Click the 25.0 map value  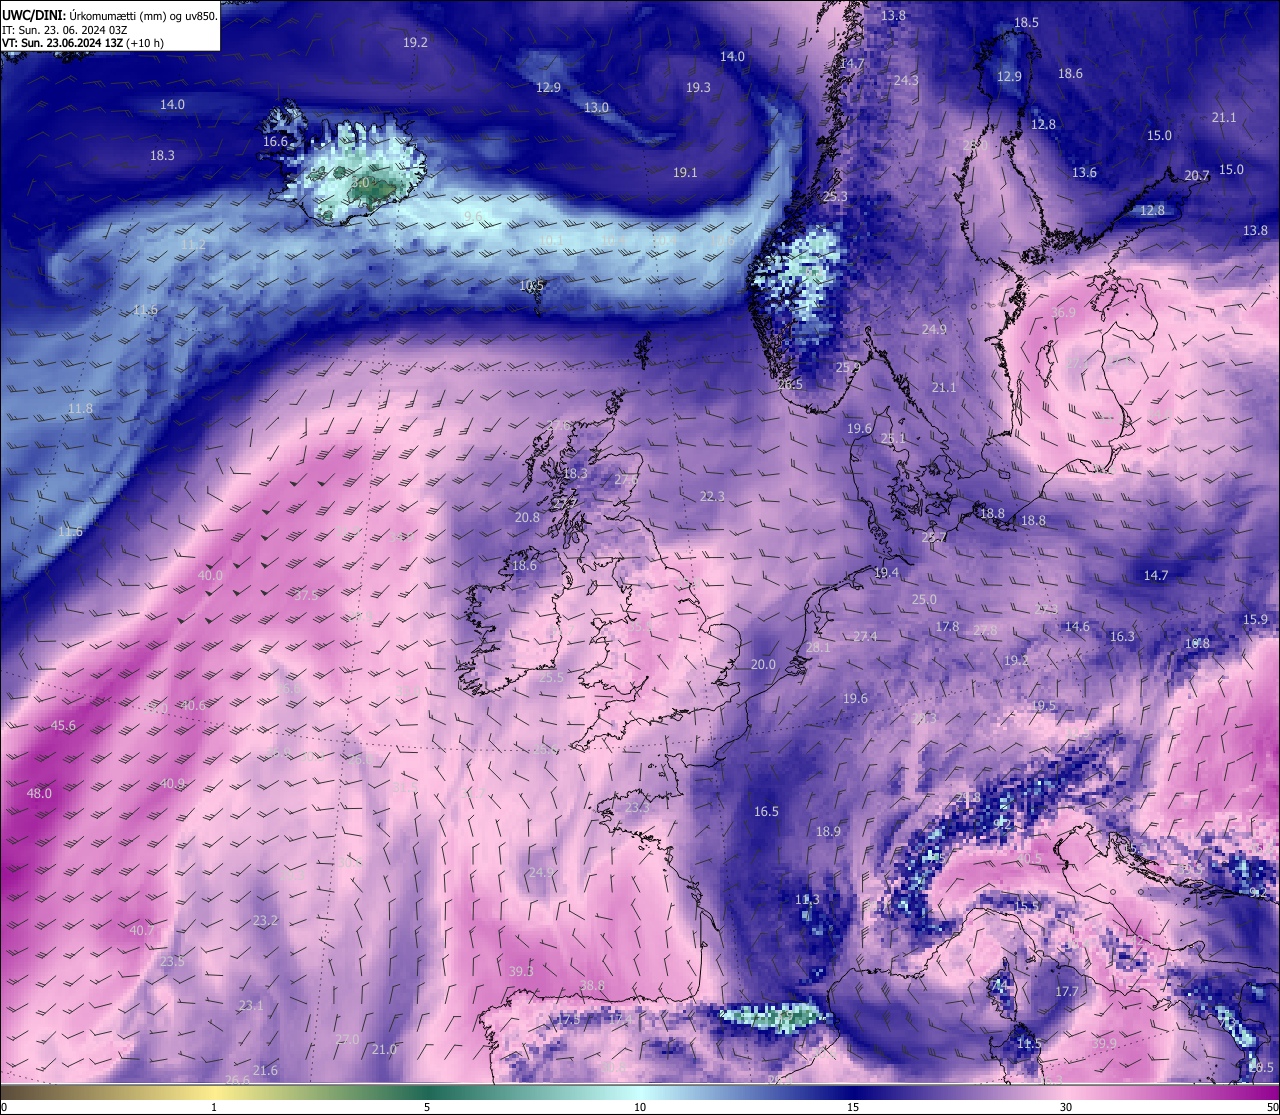924,599
